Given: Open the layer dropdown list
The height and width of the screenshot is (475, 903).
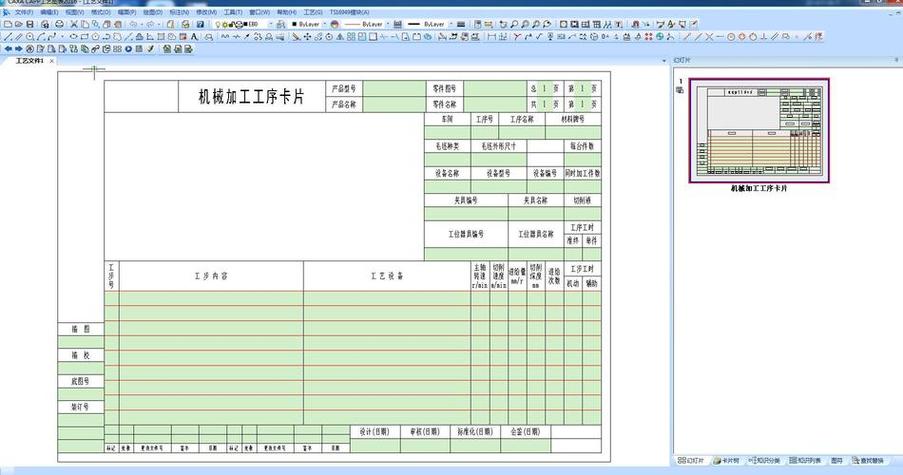Looking at the screenshot, I should tap(271, 24).
